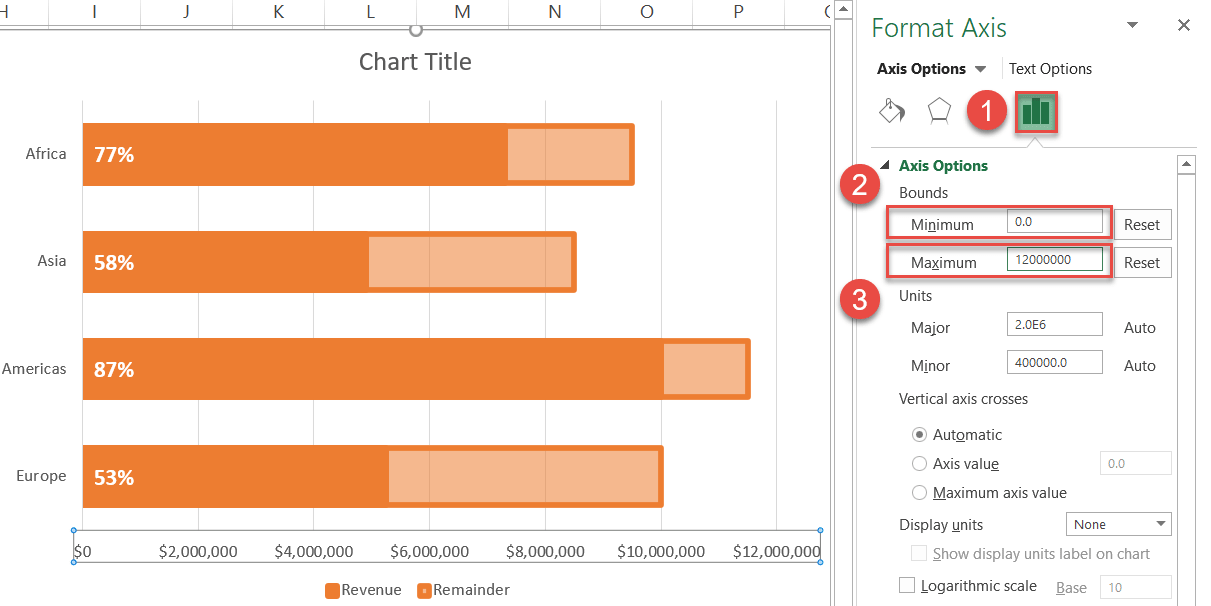Select the Automatic axis crosses option
This screenshot has height=606, width=1211.
click(x=919, y=435)
